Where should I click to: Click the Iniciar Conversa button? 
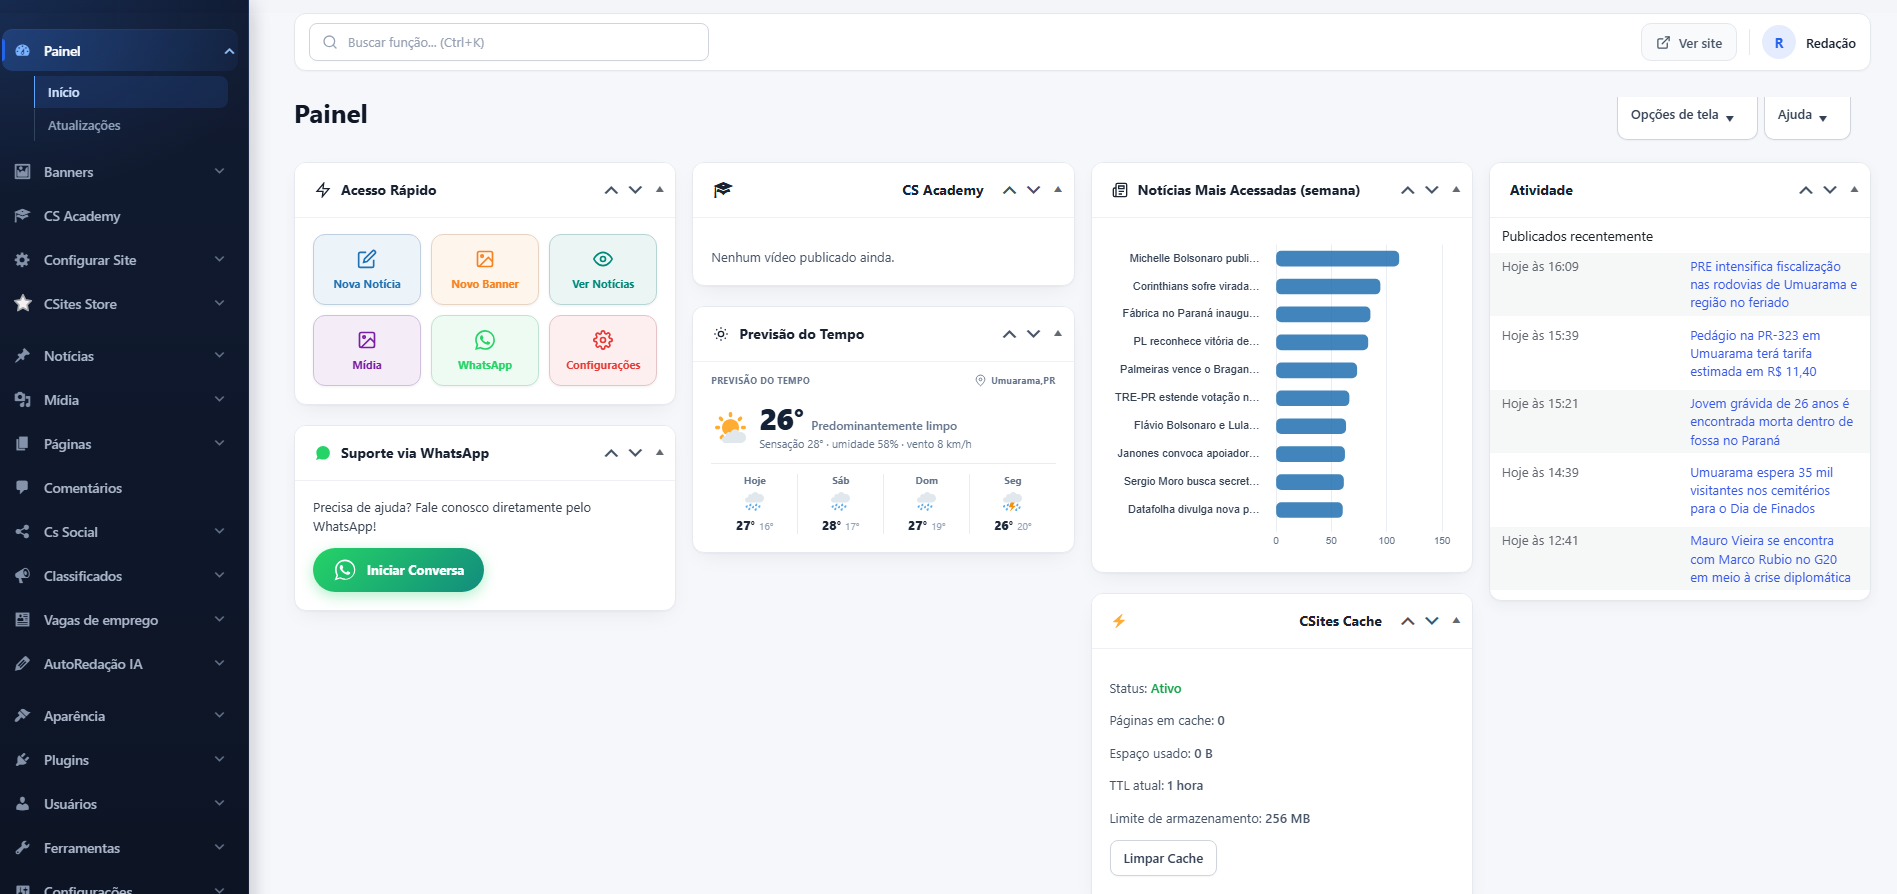point(398,570)
